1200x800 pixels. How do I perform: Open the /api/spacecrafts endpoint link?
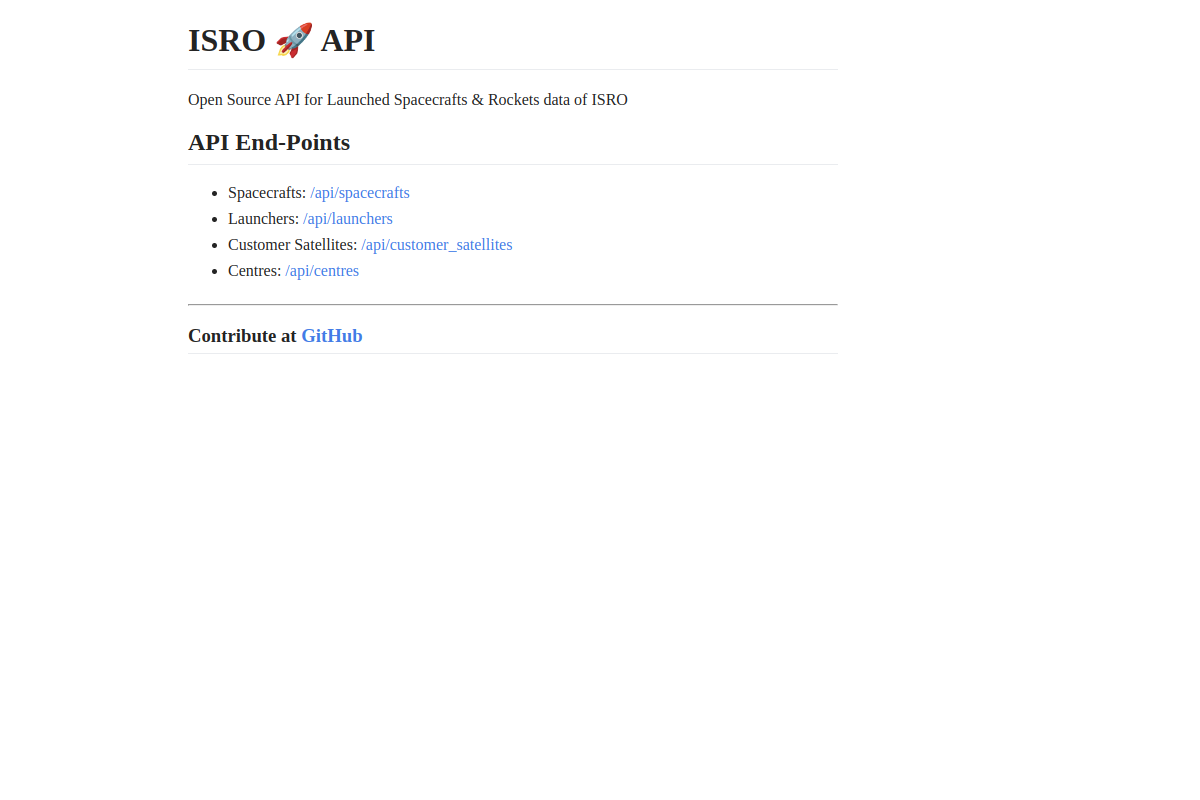pyautogui.click(x=360, y=193)
